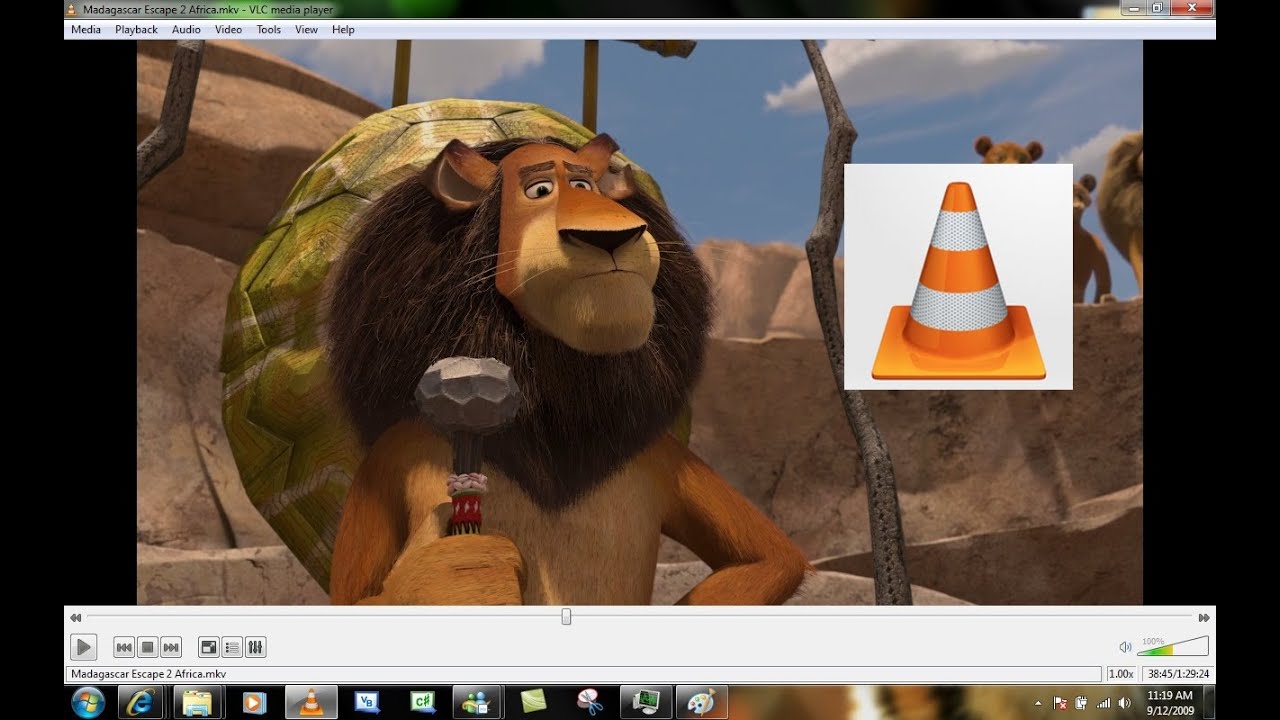This screenshot has width=1280, height=720.
Task: Open Windows Explorer folder on taskbar
Action: [x=198, y=702]
